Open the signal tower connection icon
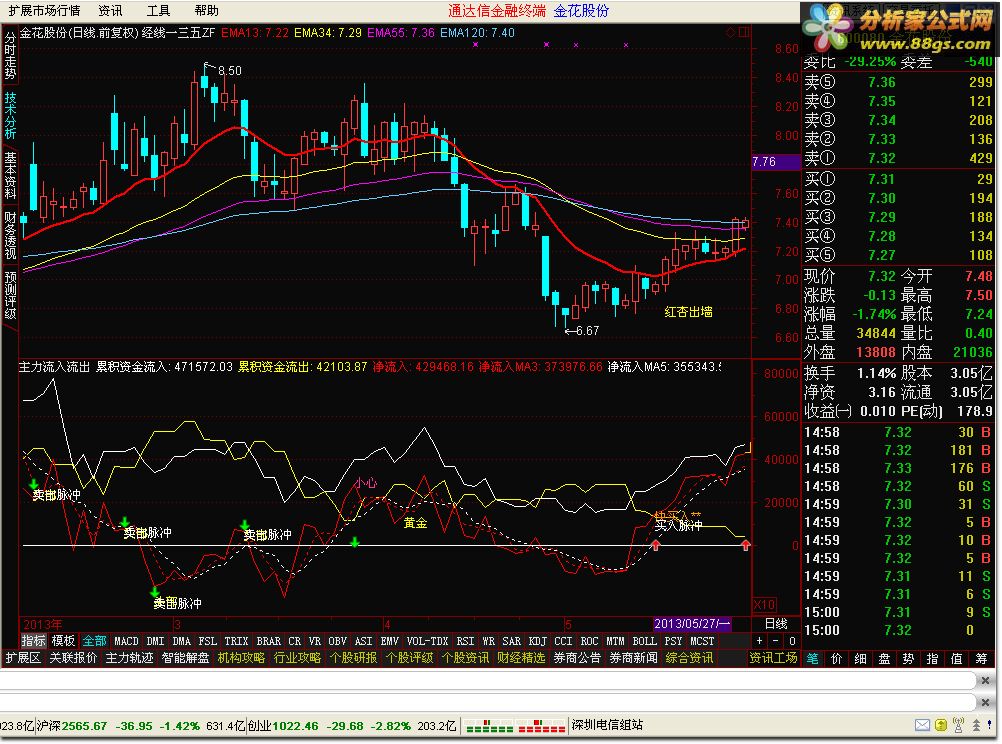 959,725
